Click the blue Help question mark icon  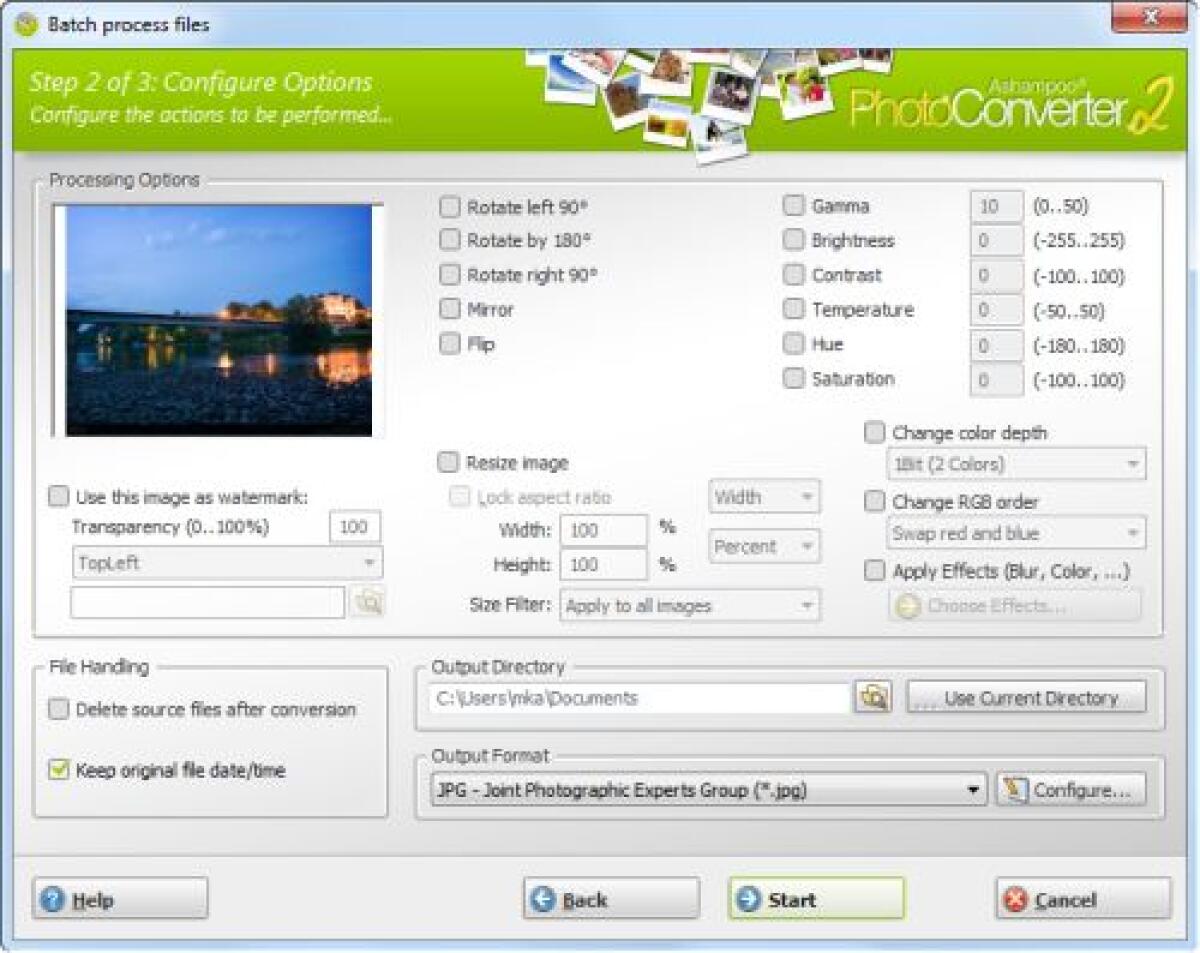[52, 899]
